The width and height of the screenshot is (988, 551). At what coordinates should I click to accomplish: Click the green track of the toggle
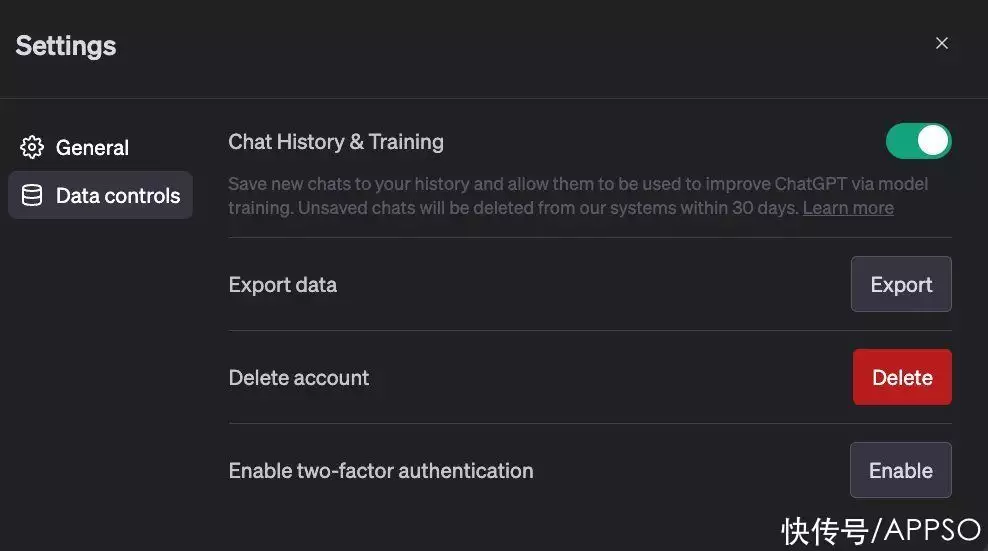tap(901, 141)
